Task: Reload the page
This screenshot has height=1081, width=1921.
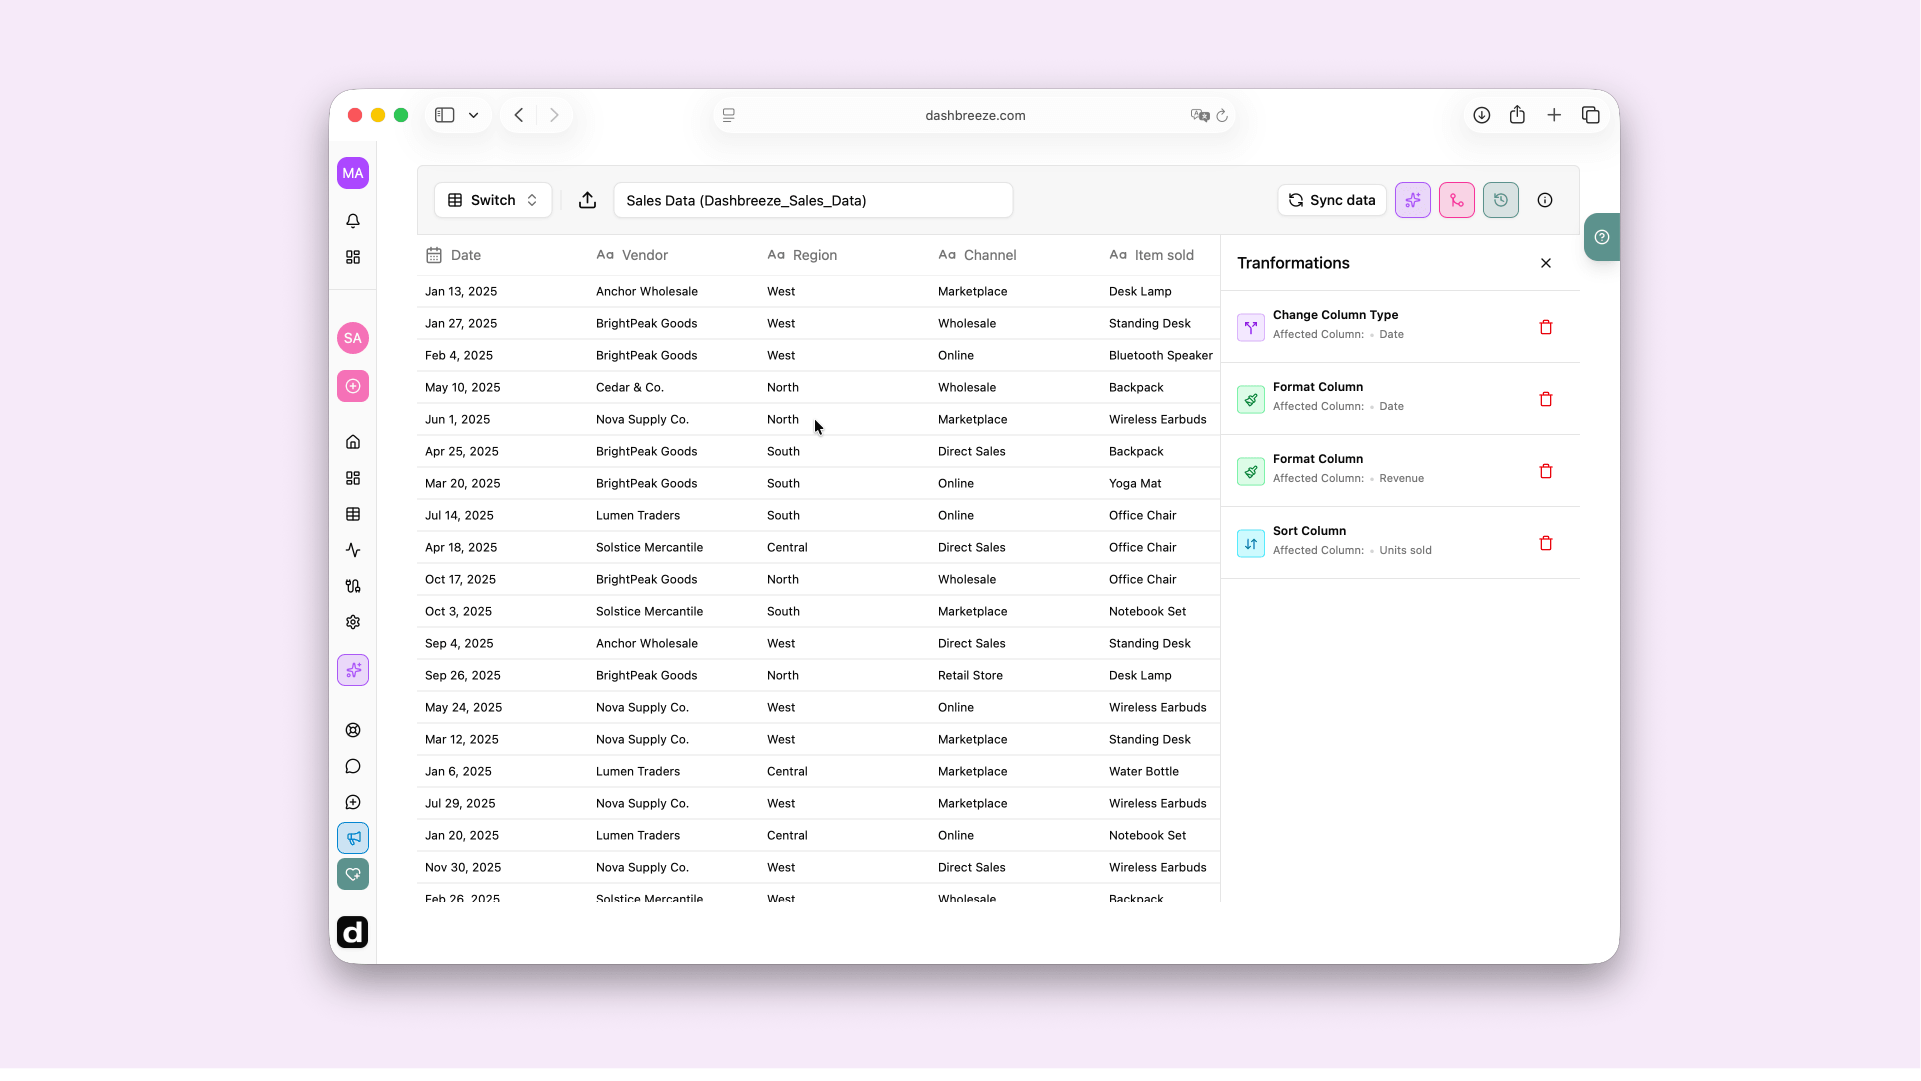Action: pyautogui.click(x=1222, y=116)
